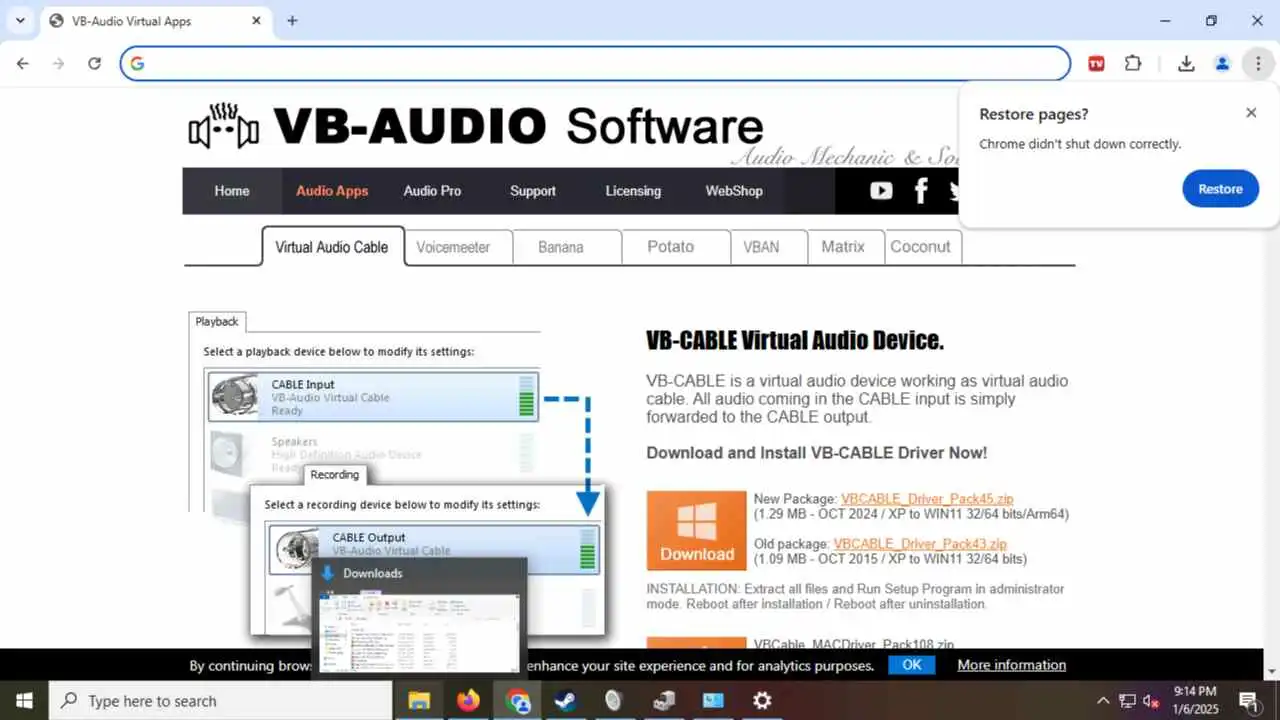Click the red TV extension icon
The height and width of the screenshot is (720, 1280).
[1096, 63]
